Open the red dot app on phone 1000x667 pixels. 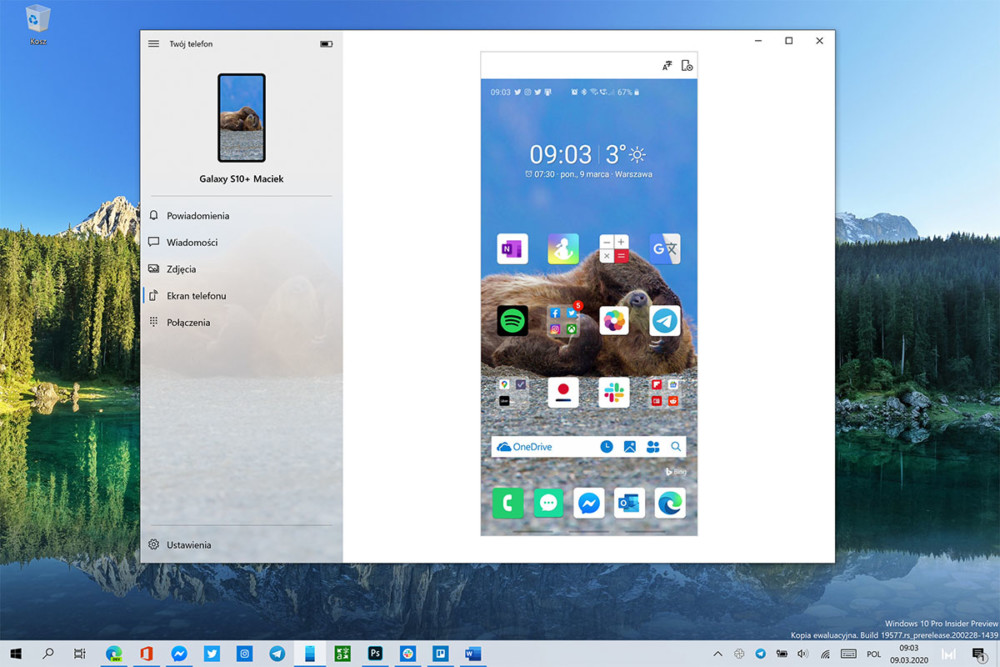(563, 392)
